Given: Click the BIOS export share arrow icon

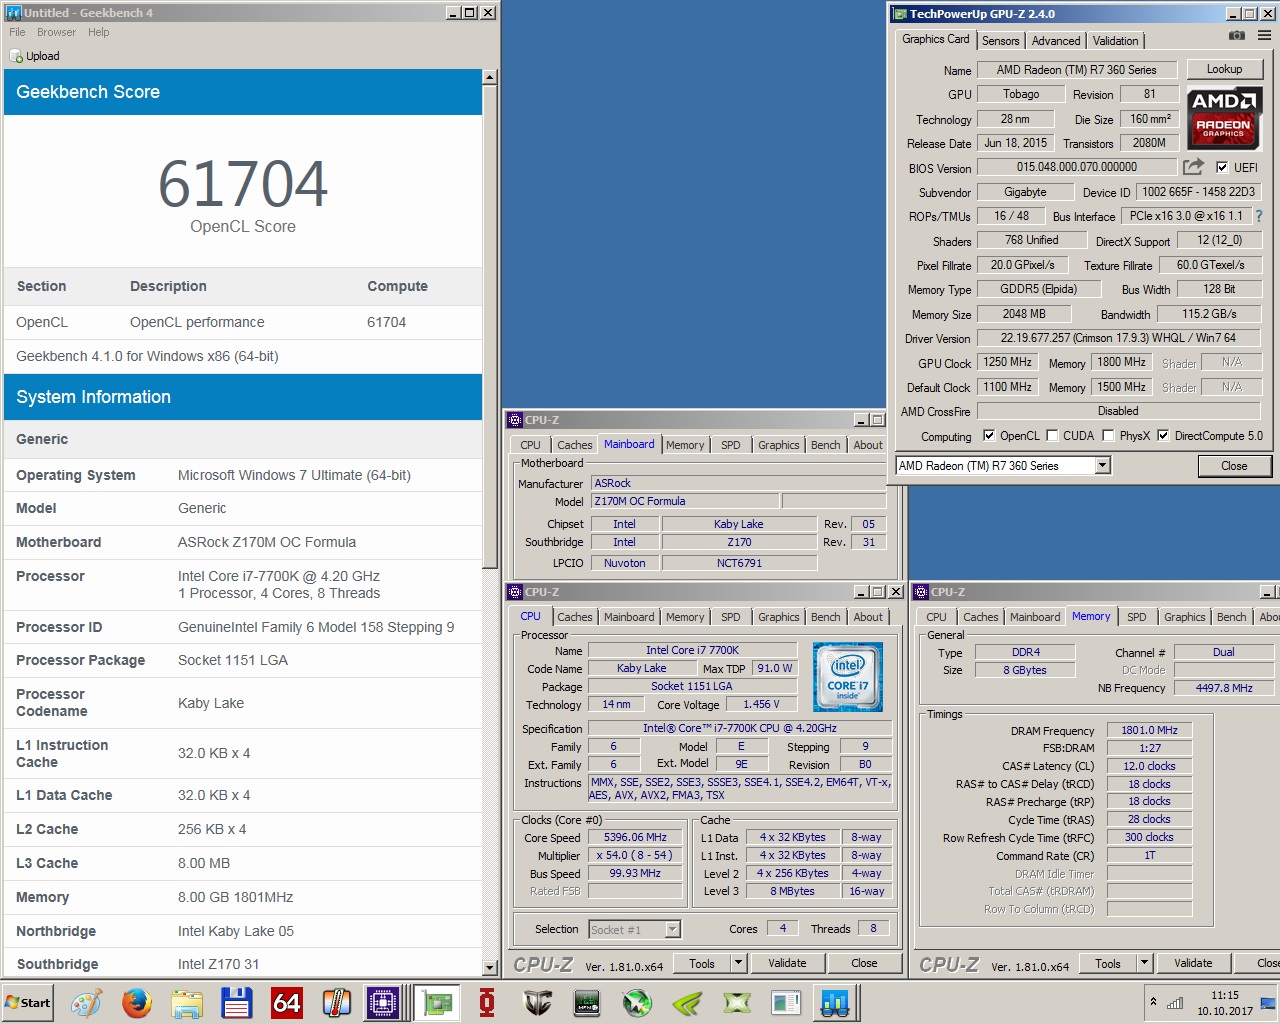Looking at the screenshot, I should point(1193,167).
